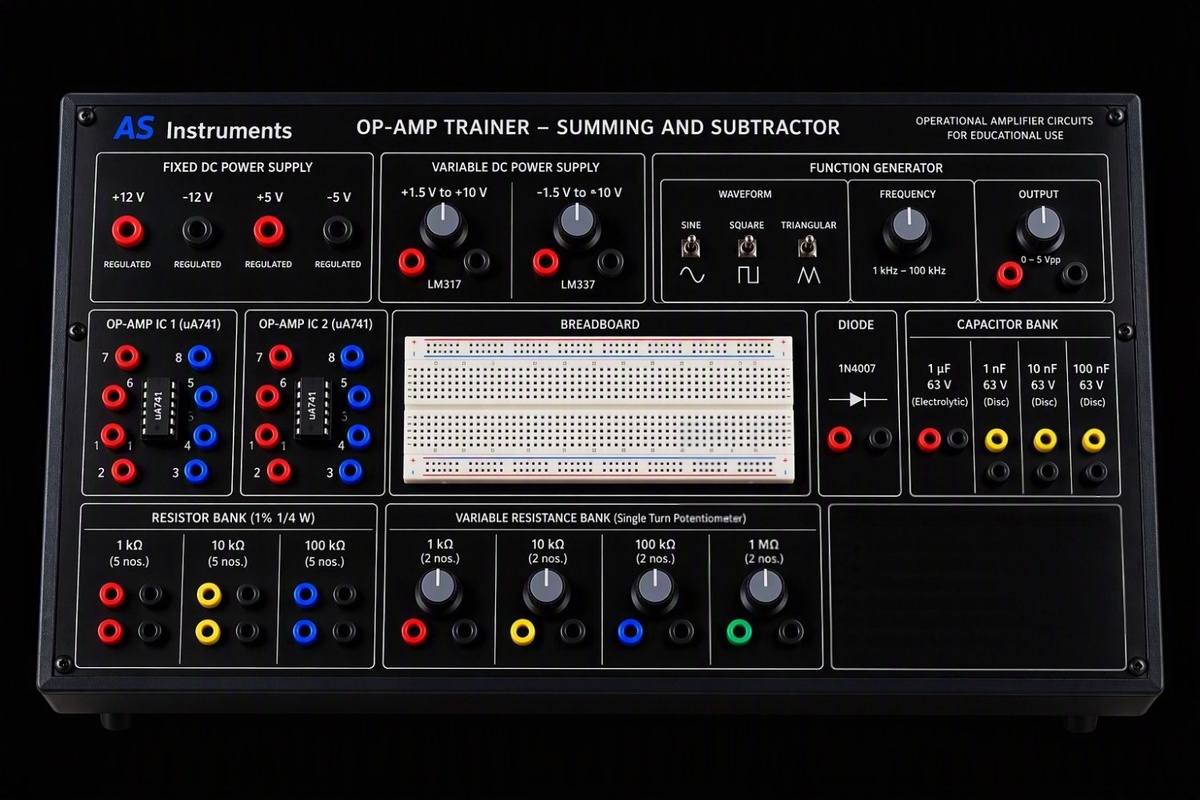Click the 1N4007 diode symbol
Screen dimensions: 1200x800
(859, 399)
